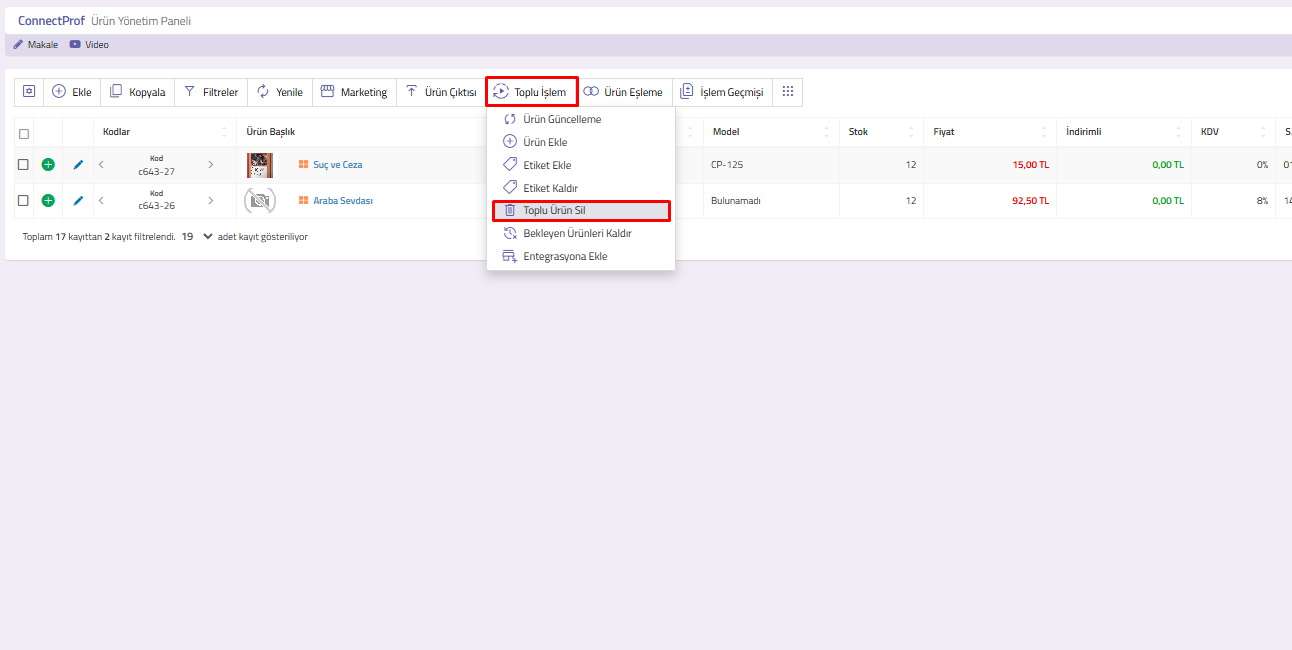Open İşlem Geçmişi history

[x=722, y=92]
